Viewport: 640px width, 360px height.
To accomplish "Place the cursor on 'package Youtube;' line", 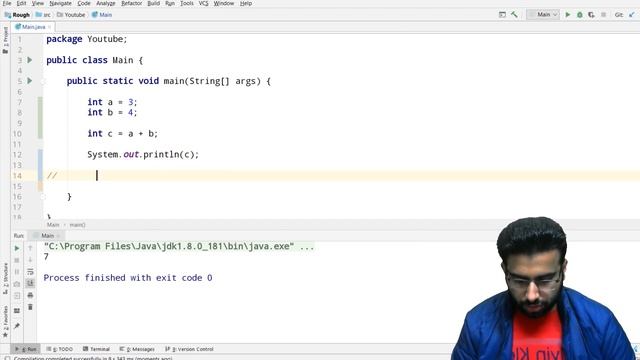I will pyautogui.click(x=87, y=39).
